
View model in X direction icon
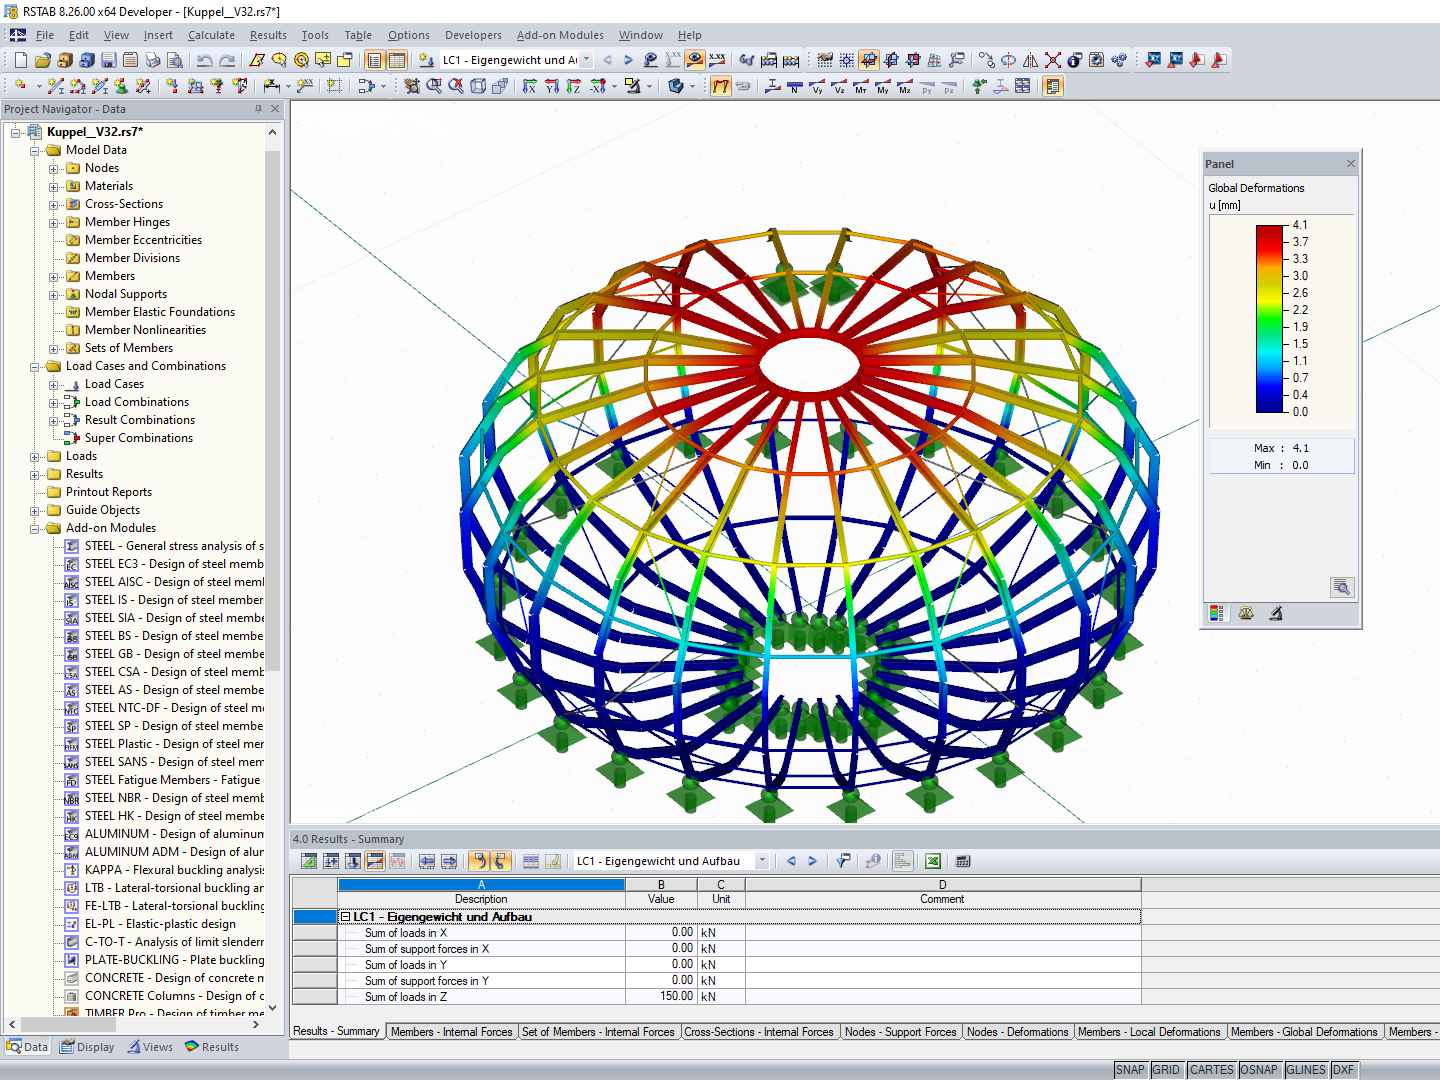(530, 86)
